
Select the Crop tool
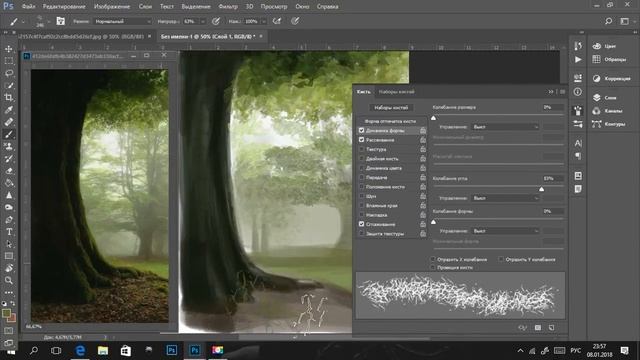pos(9,98)
